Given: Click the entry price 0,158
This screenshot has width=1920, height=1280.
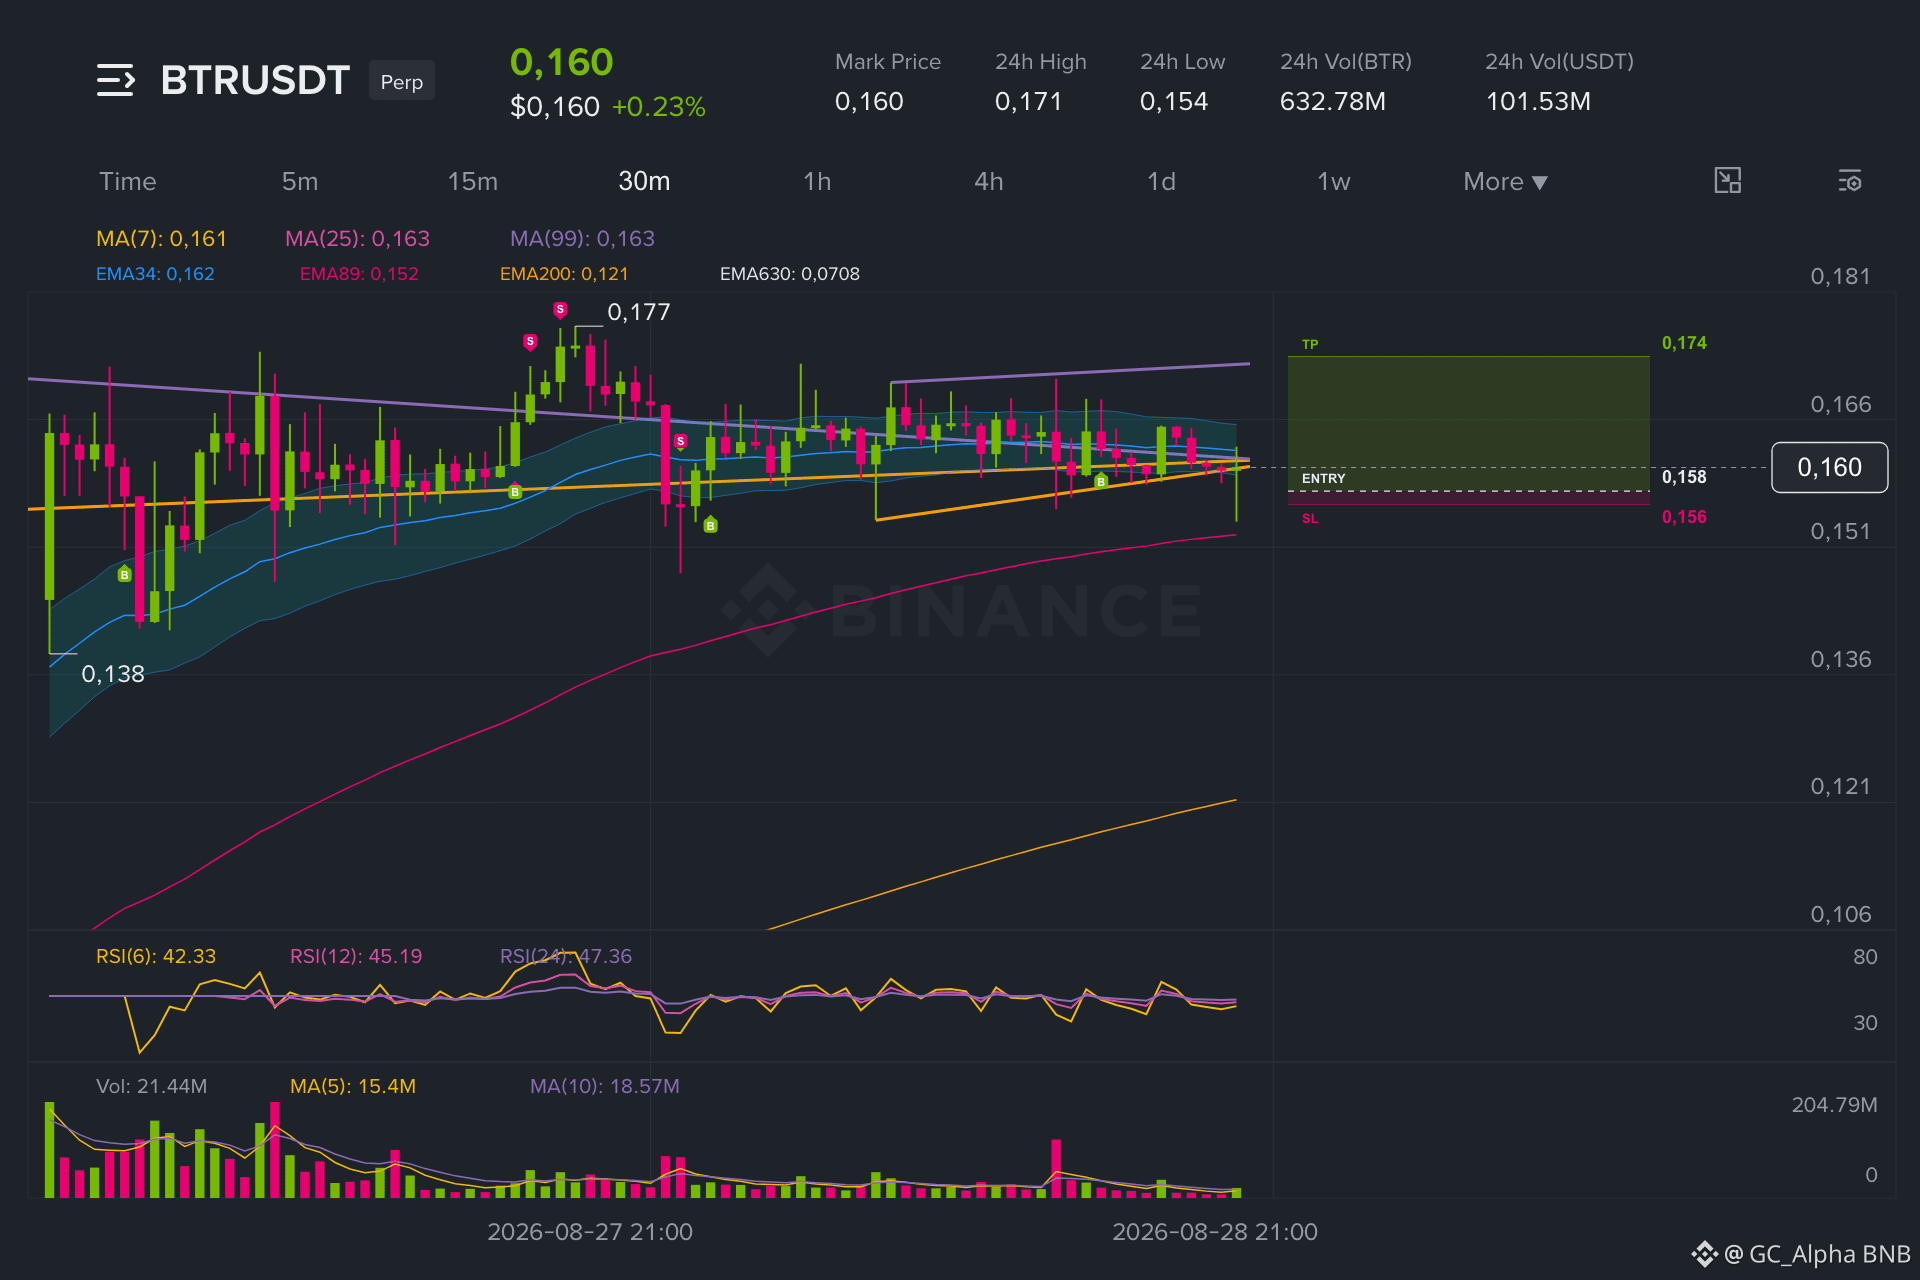Looking at the screenshot, I should click(1684, 477).
